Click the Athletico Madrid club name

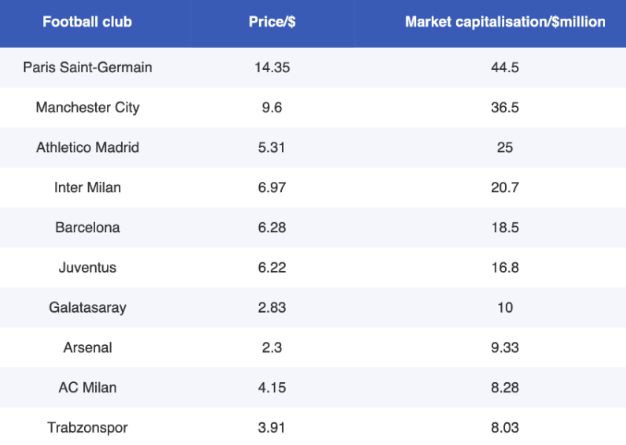click(x=87, y=147)
